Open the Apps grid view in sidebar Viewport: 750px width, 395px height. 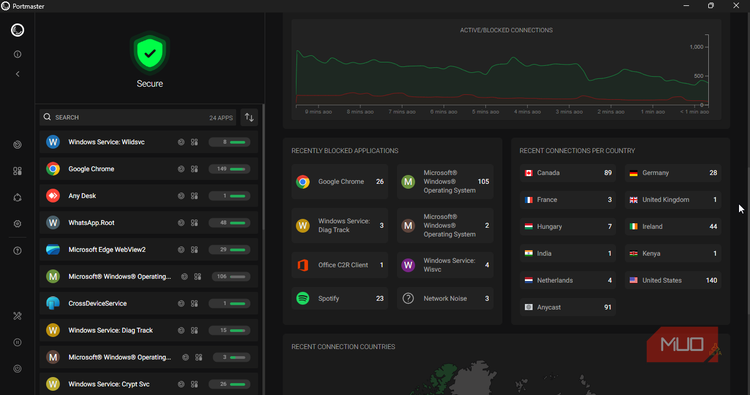(x=17, y=171)
